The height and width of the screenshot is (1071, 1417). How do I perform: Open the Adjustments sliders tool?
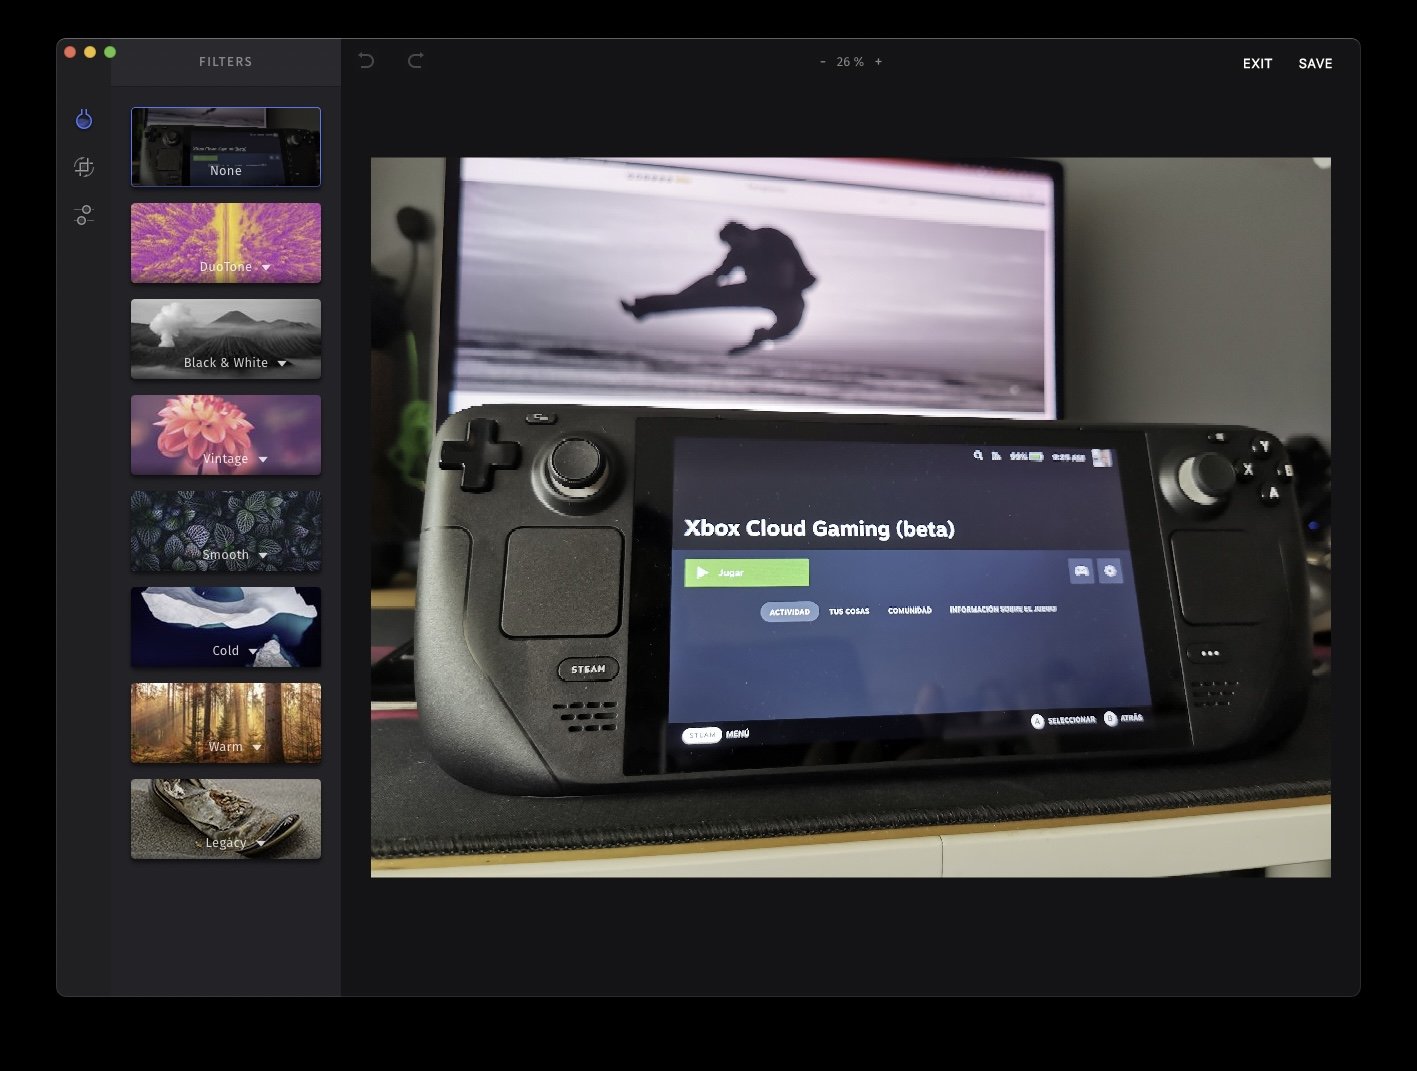(x=84, y=215)
